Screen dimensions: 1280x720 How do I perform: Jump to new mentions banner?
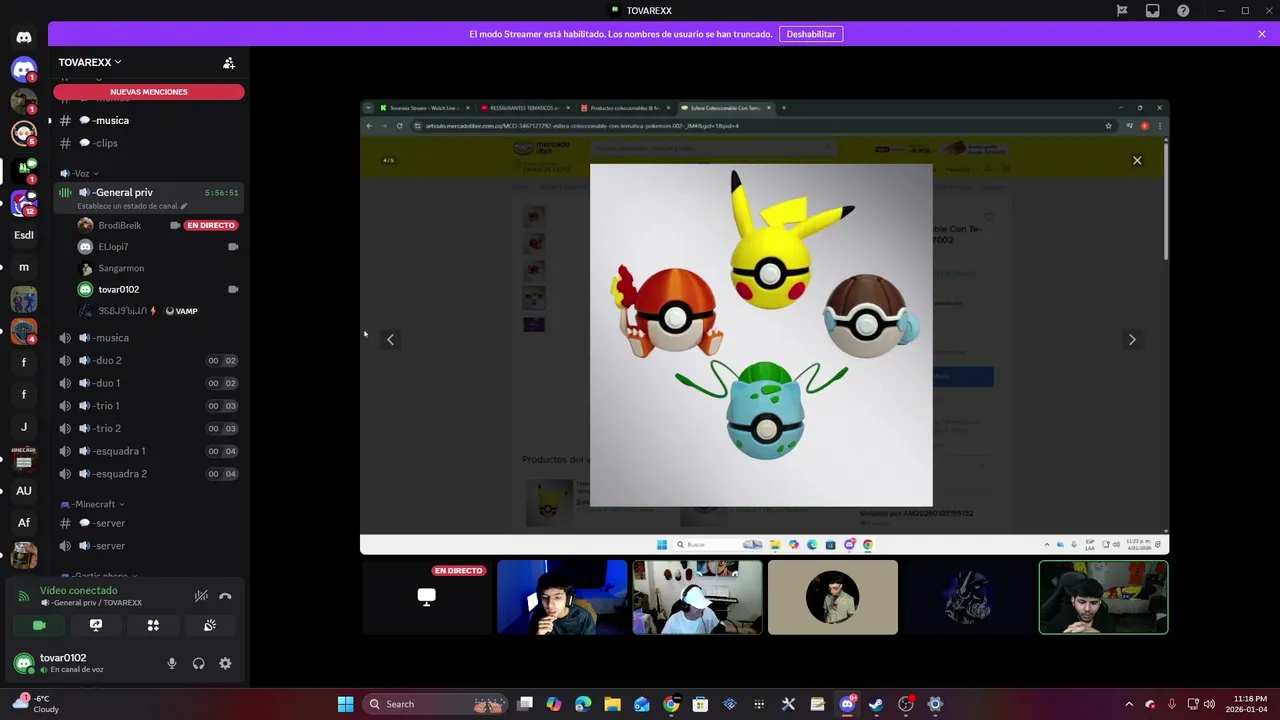149,92
